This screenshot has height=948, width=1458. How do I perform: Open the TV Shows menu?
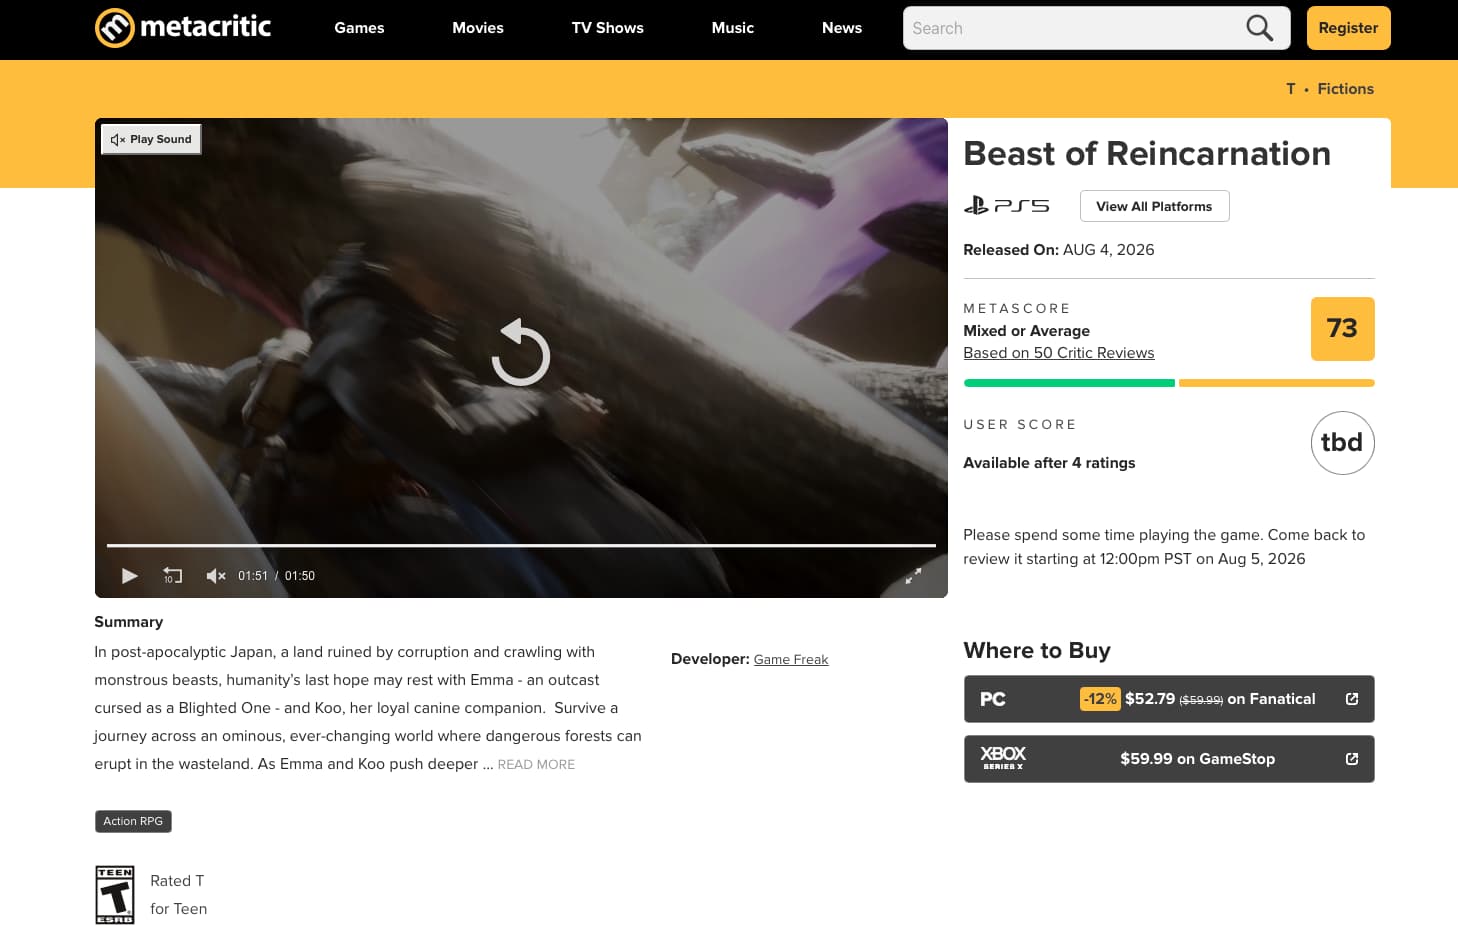point(608,28)
